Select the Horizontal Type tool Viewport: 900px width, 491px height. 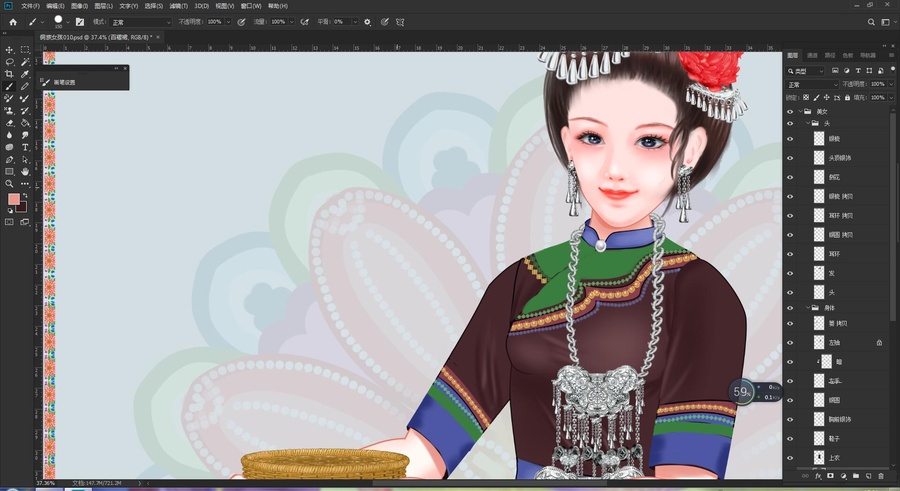coord(25,148)
